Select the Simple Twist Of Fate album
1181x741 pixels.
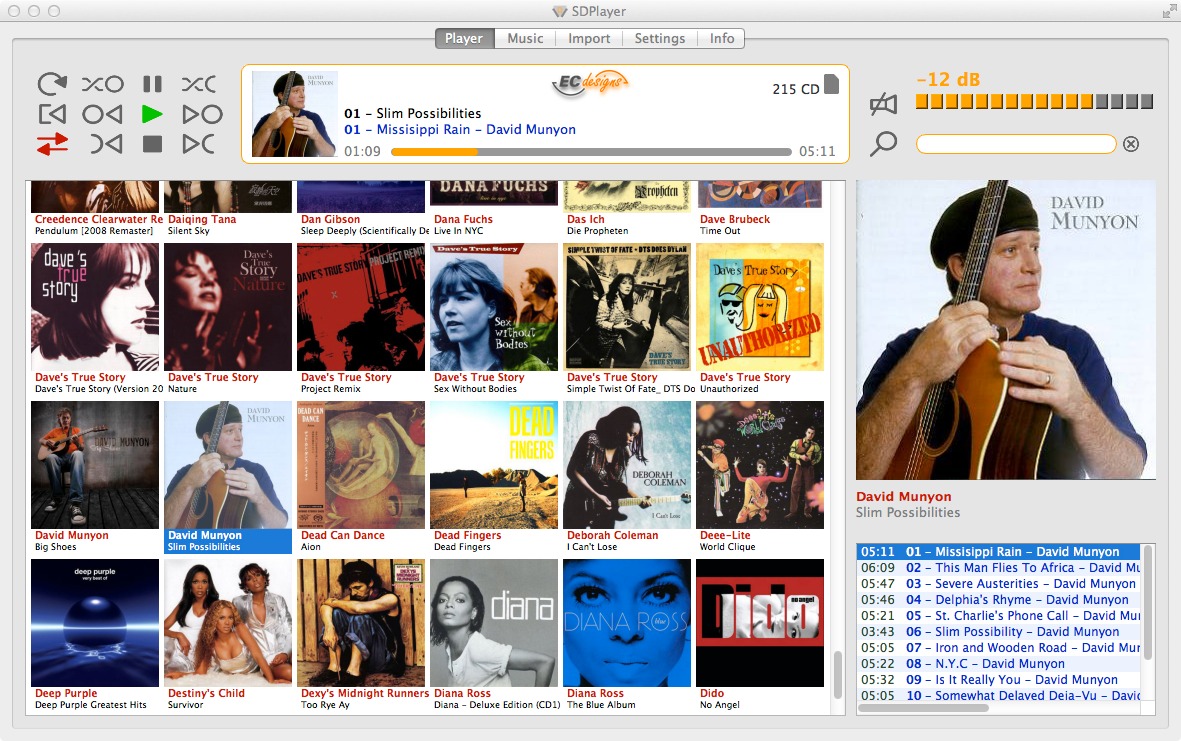tap(627, 319)
